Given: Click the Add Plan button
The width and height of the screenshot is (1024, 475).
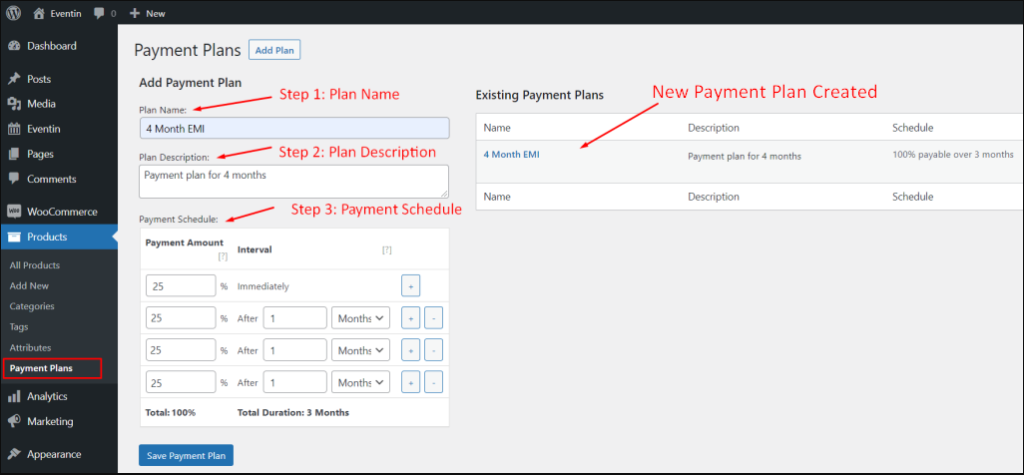Looking at the screenshot, I should pos(274,50).
